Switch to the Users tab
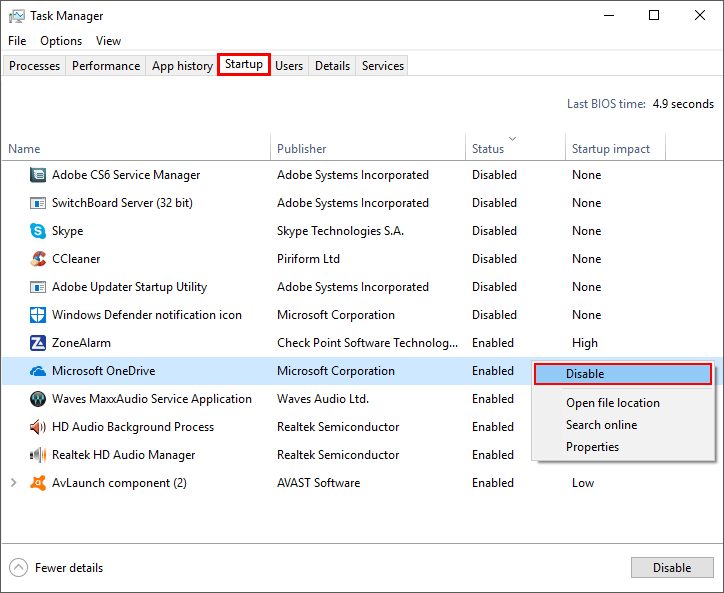 (x=289, y=66)
